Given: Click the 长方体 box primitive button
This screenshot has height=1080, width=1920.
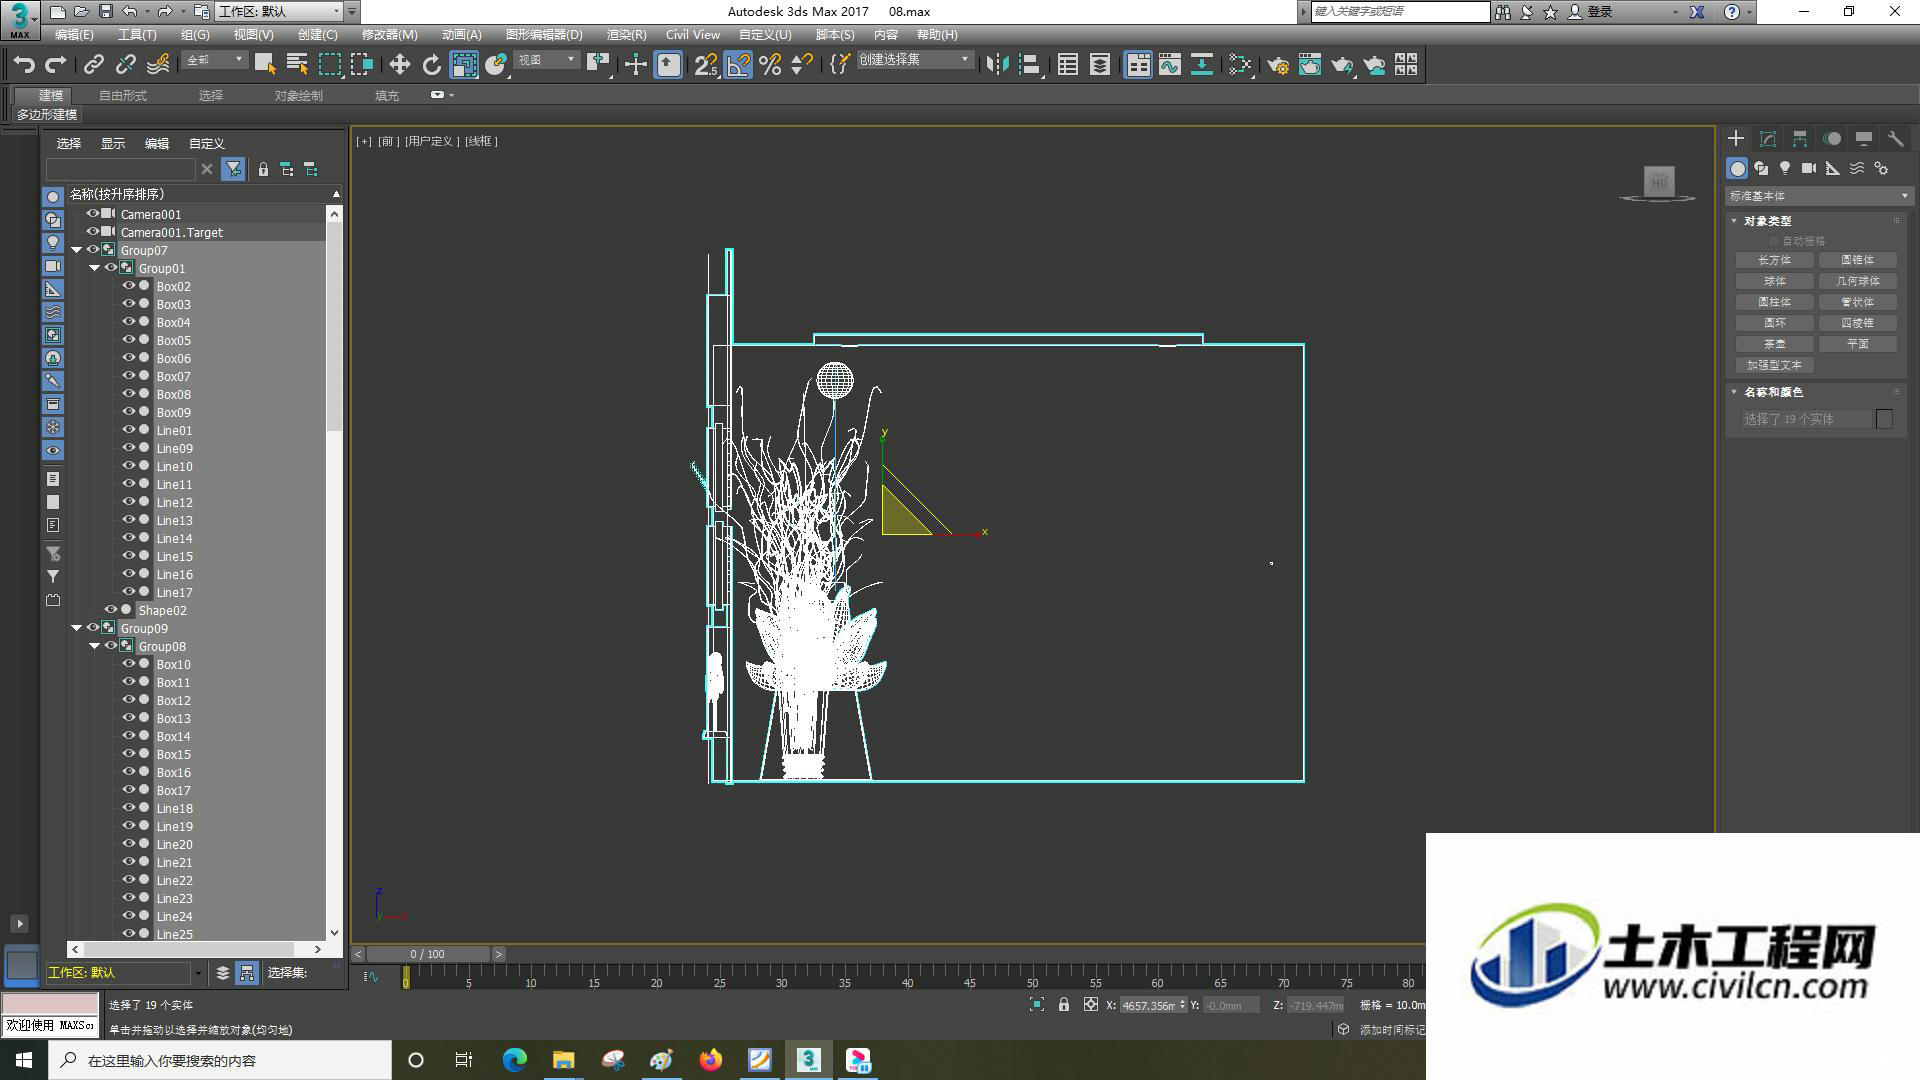Looking at the screenshot, I should [x=1775, y=260].
